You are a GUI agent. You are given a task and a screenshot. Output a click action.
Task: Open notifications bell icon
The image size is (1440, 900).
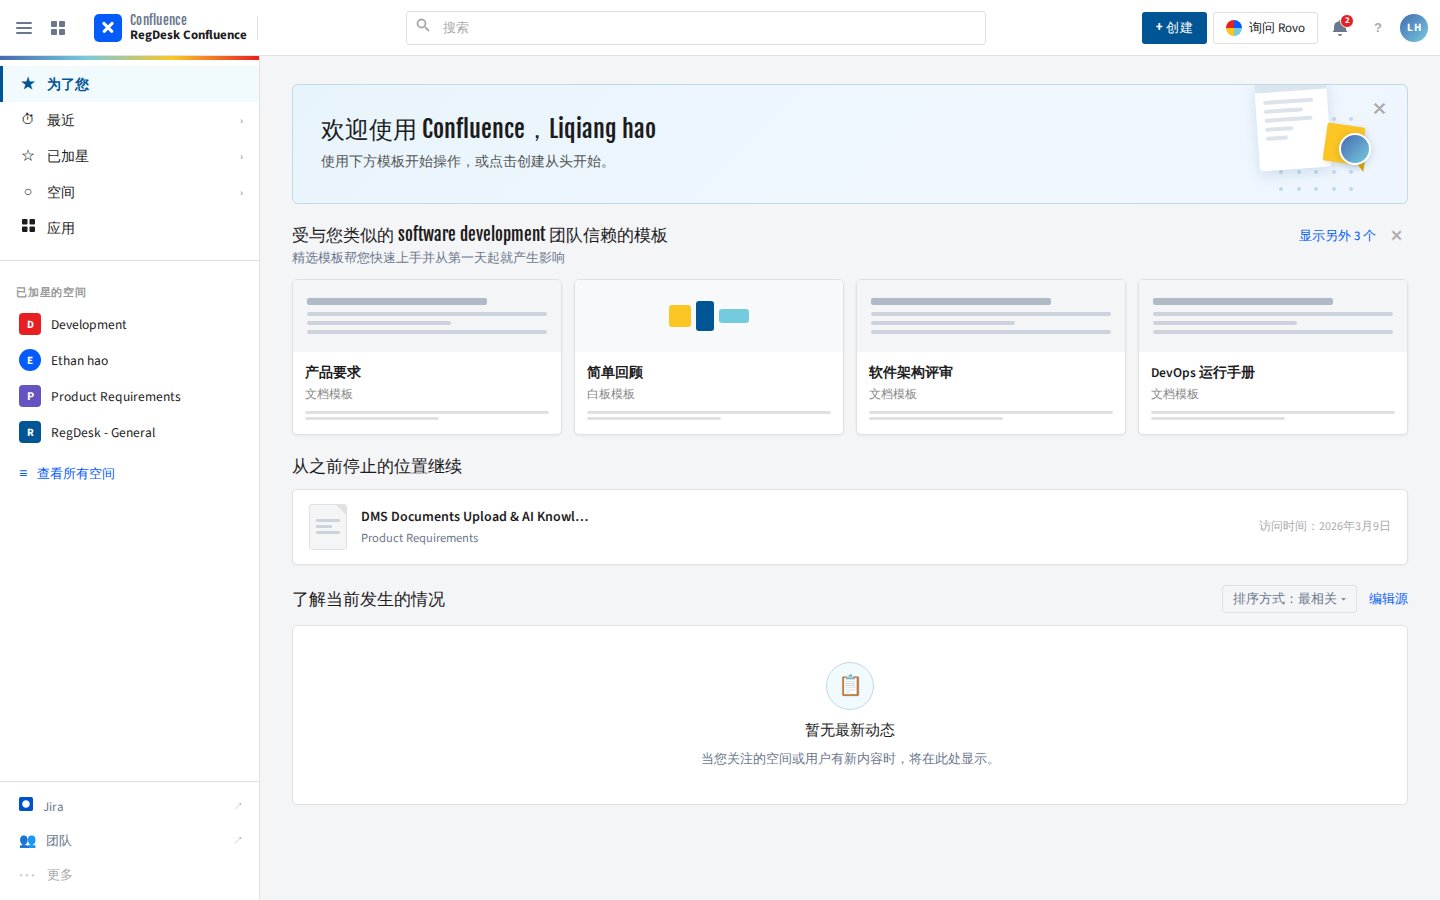tap(1340, 28)
